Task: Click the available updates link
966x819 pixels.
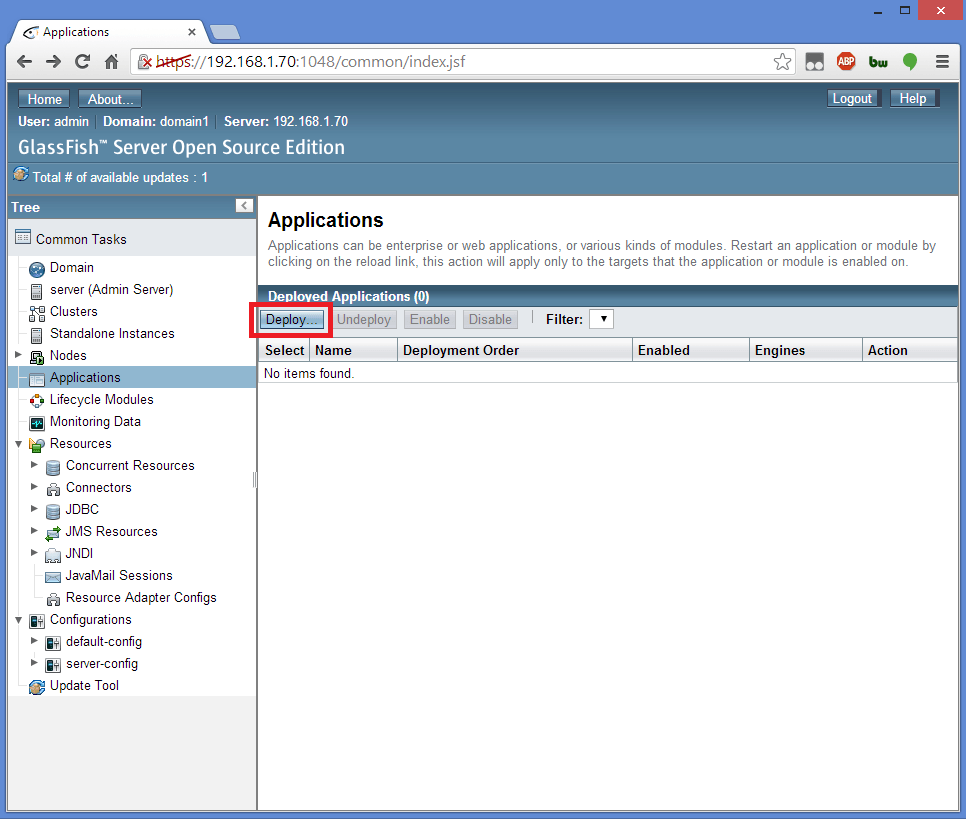Action: point(120,177)
